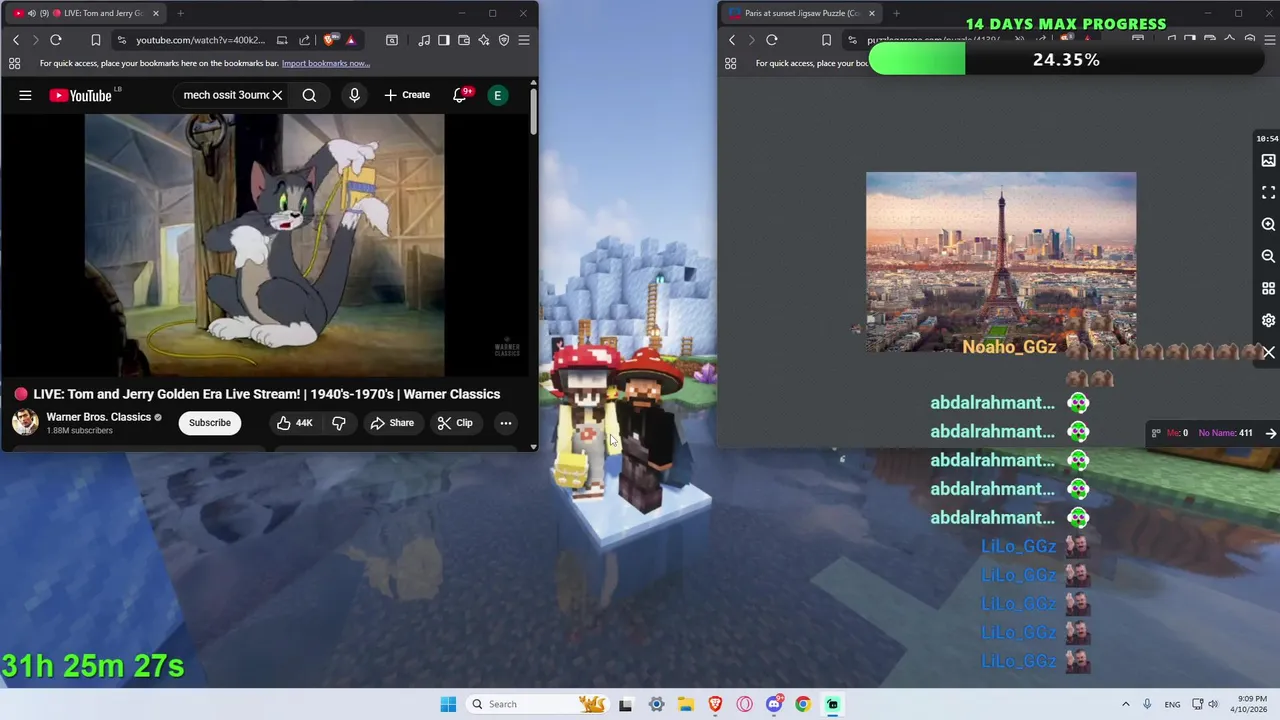Open Brave Rewards triangle icon

coord(351,40)
